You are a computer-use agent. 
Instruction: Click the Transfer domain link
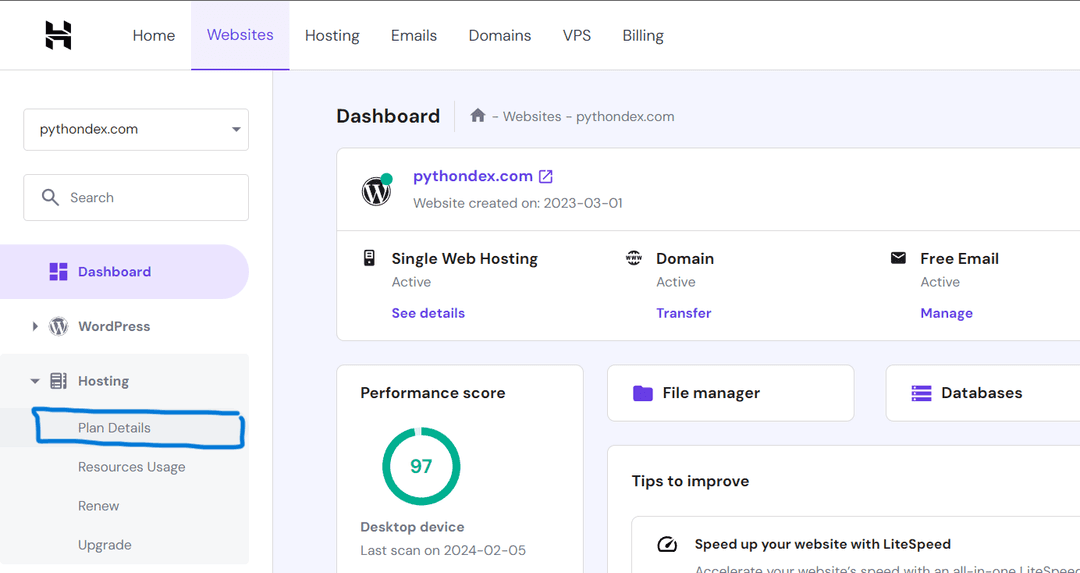(x=684, y=313)
